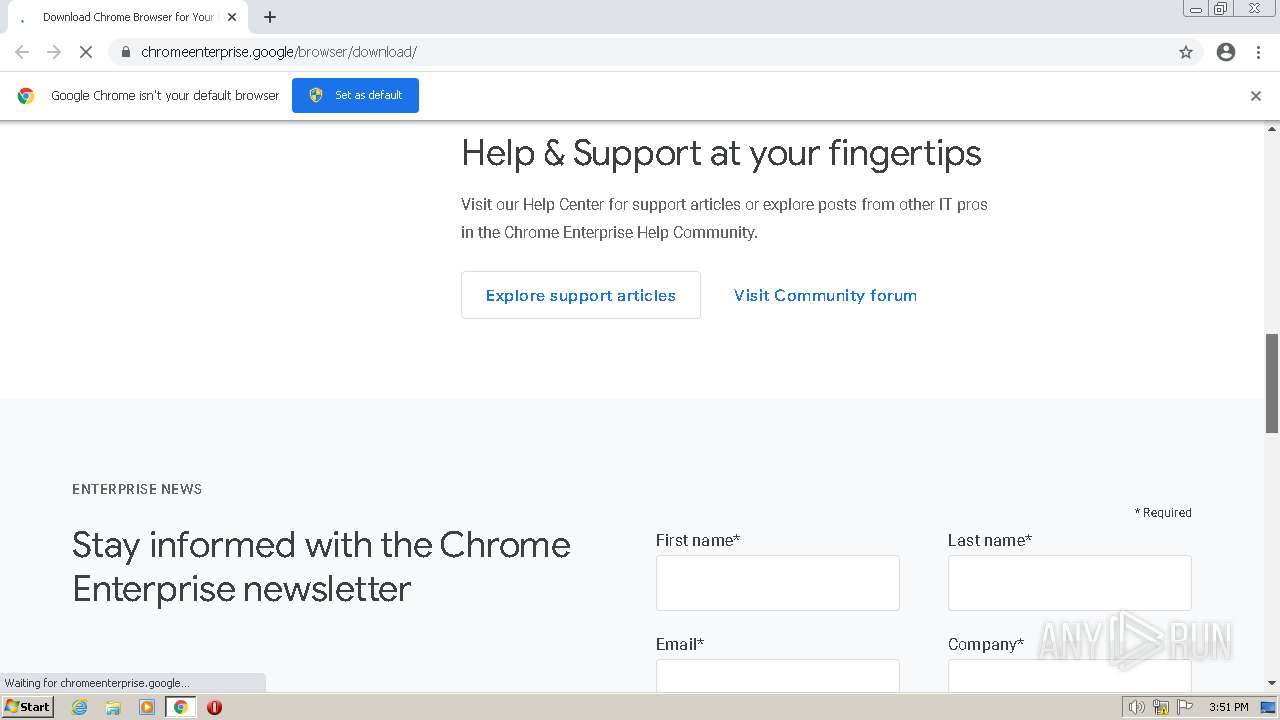The width and height of the screenshot is (1280, 720).
Task: Click ENTERPRISE NEWS heading text
Action: coord(137,489)
